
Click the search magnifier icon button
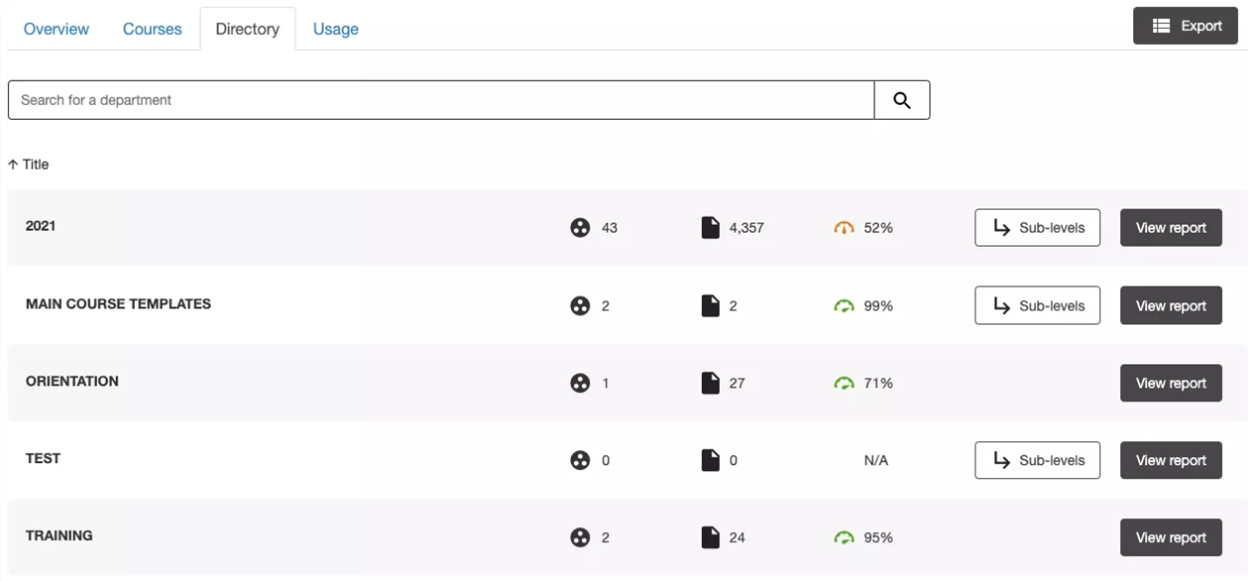901,100
